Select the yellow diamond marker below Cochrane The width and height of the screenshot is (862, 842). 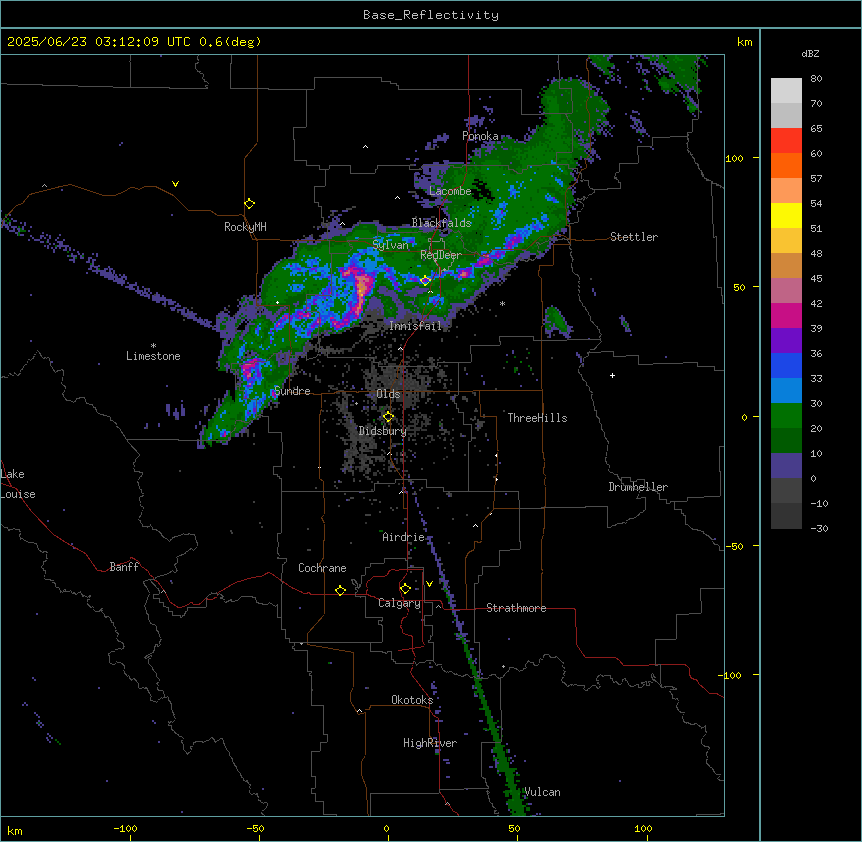tap(340, 590)
